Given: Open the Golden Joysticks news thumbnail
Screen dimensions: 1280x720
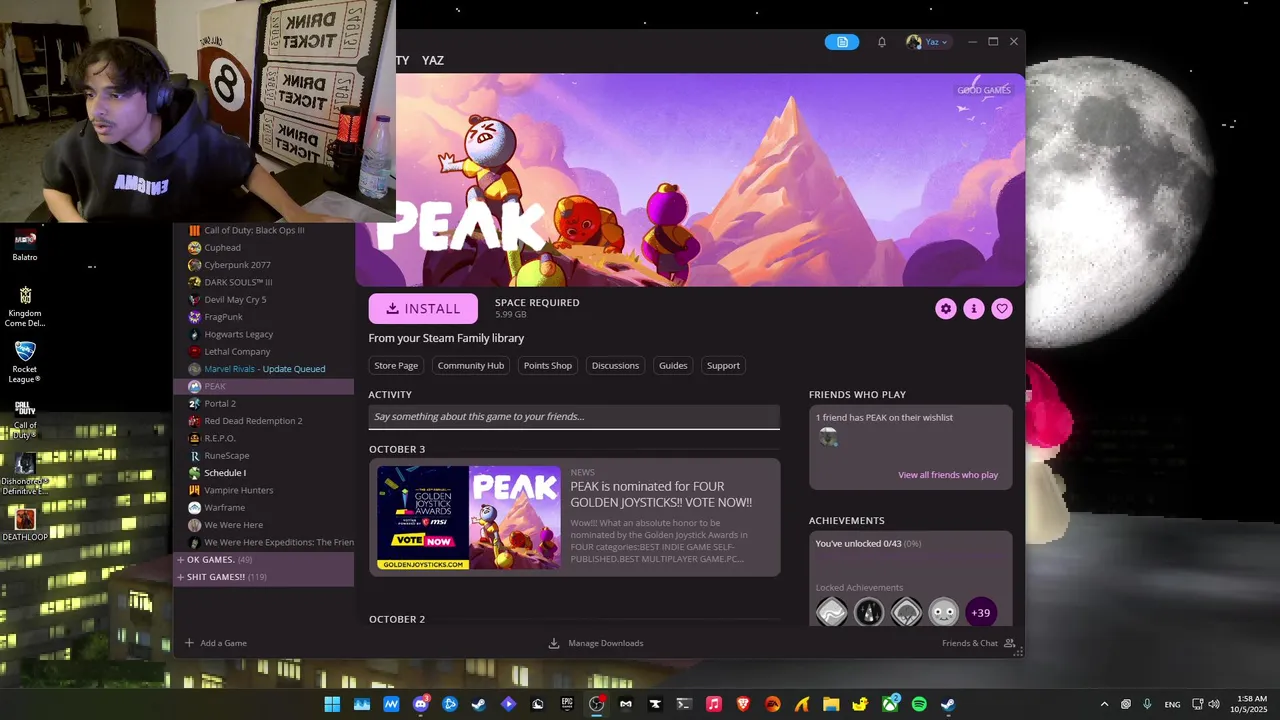Looking at the screenshot, I should 469,518.
